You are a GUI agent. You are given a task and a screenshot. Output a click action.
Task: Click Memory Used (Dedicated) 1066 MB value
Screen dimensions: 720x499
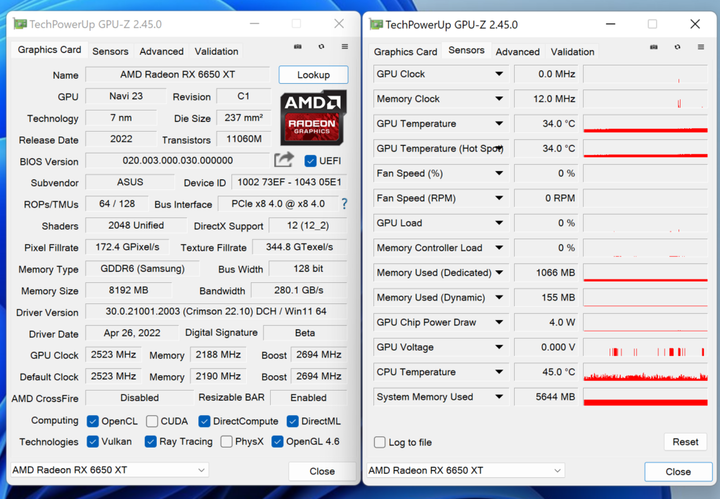coord(545,273)
